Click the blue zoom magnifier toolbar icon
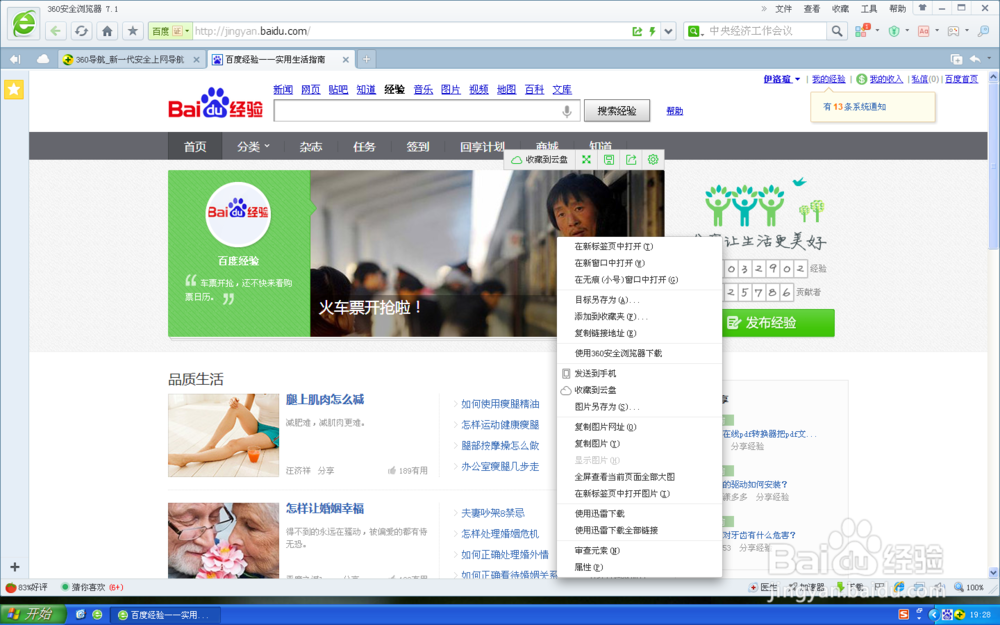The height and width of the screenshot is (625, 1000). (x=983, y=31)
